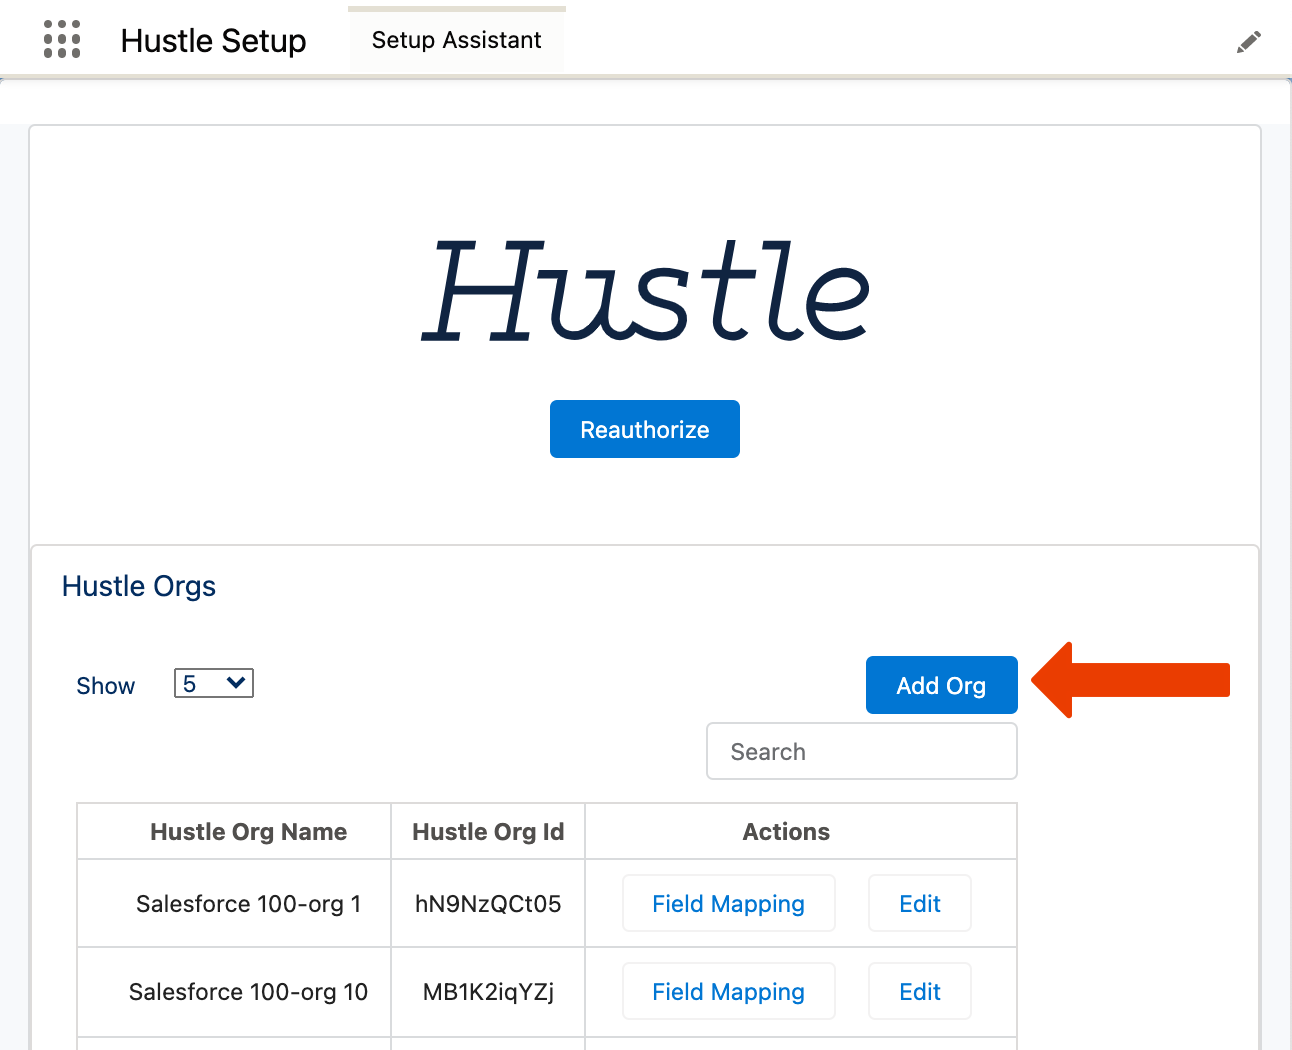Open Field Mapping for Salesforce 100-org 10

click(x=728, y=991)
